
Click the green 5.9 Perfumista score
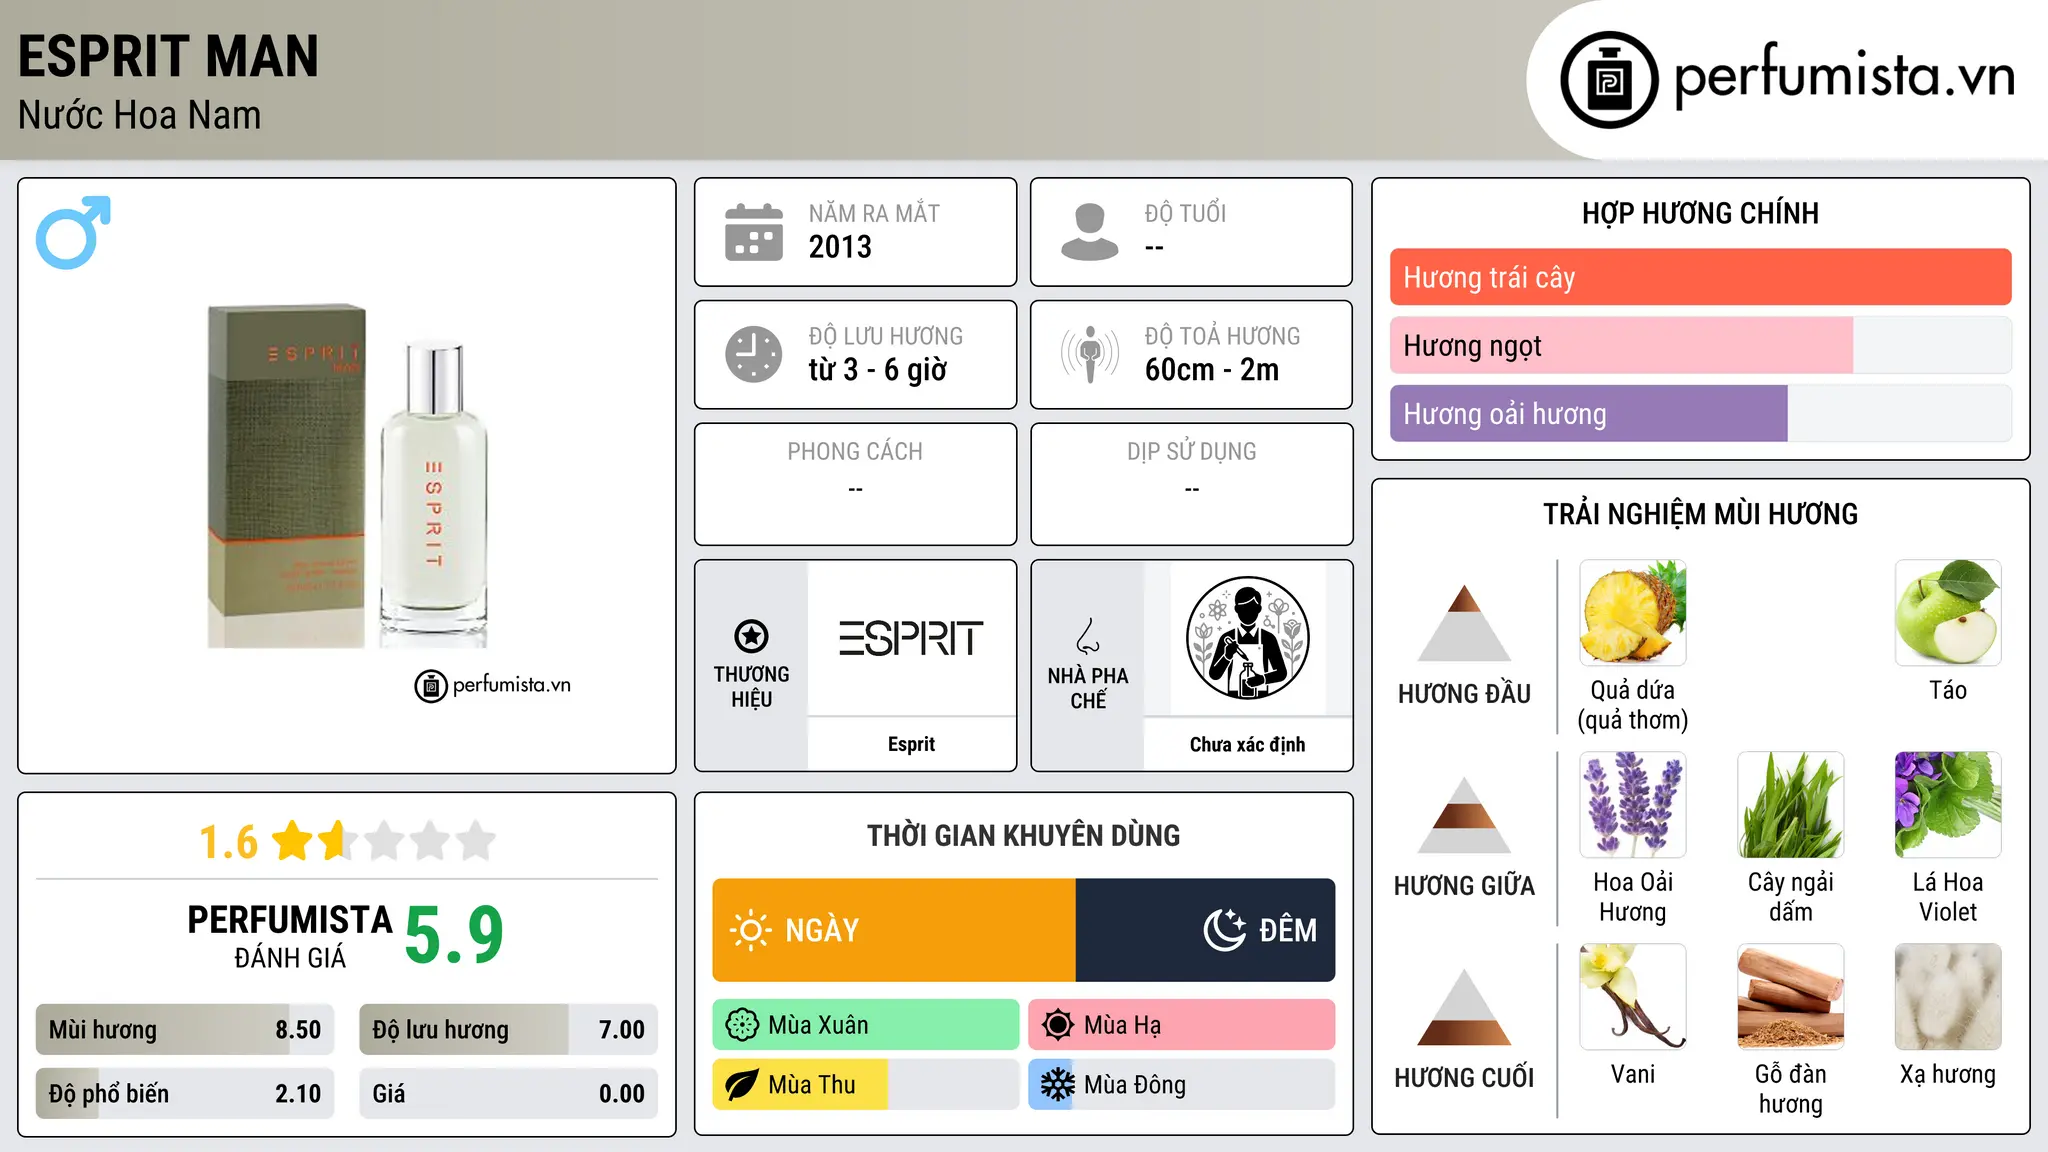[x=454, y=934]
